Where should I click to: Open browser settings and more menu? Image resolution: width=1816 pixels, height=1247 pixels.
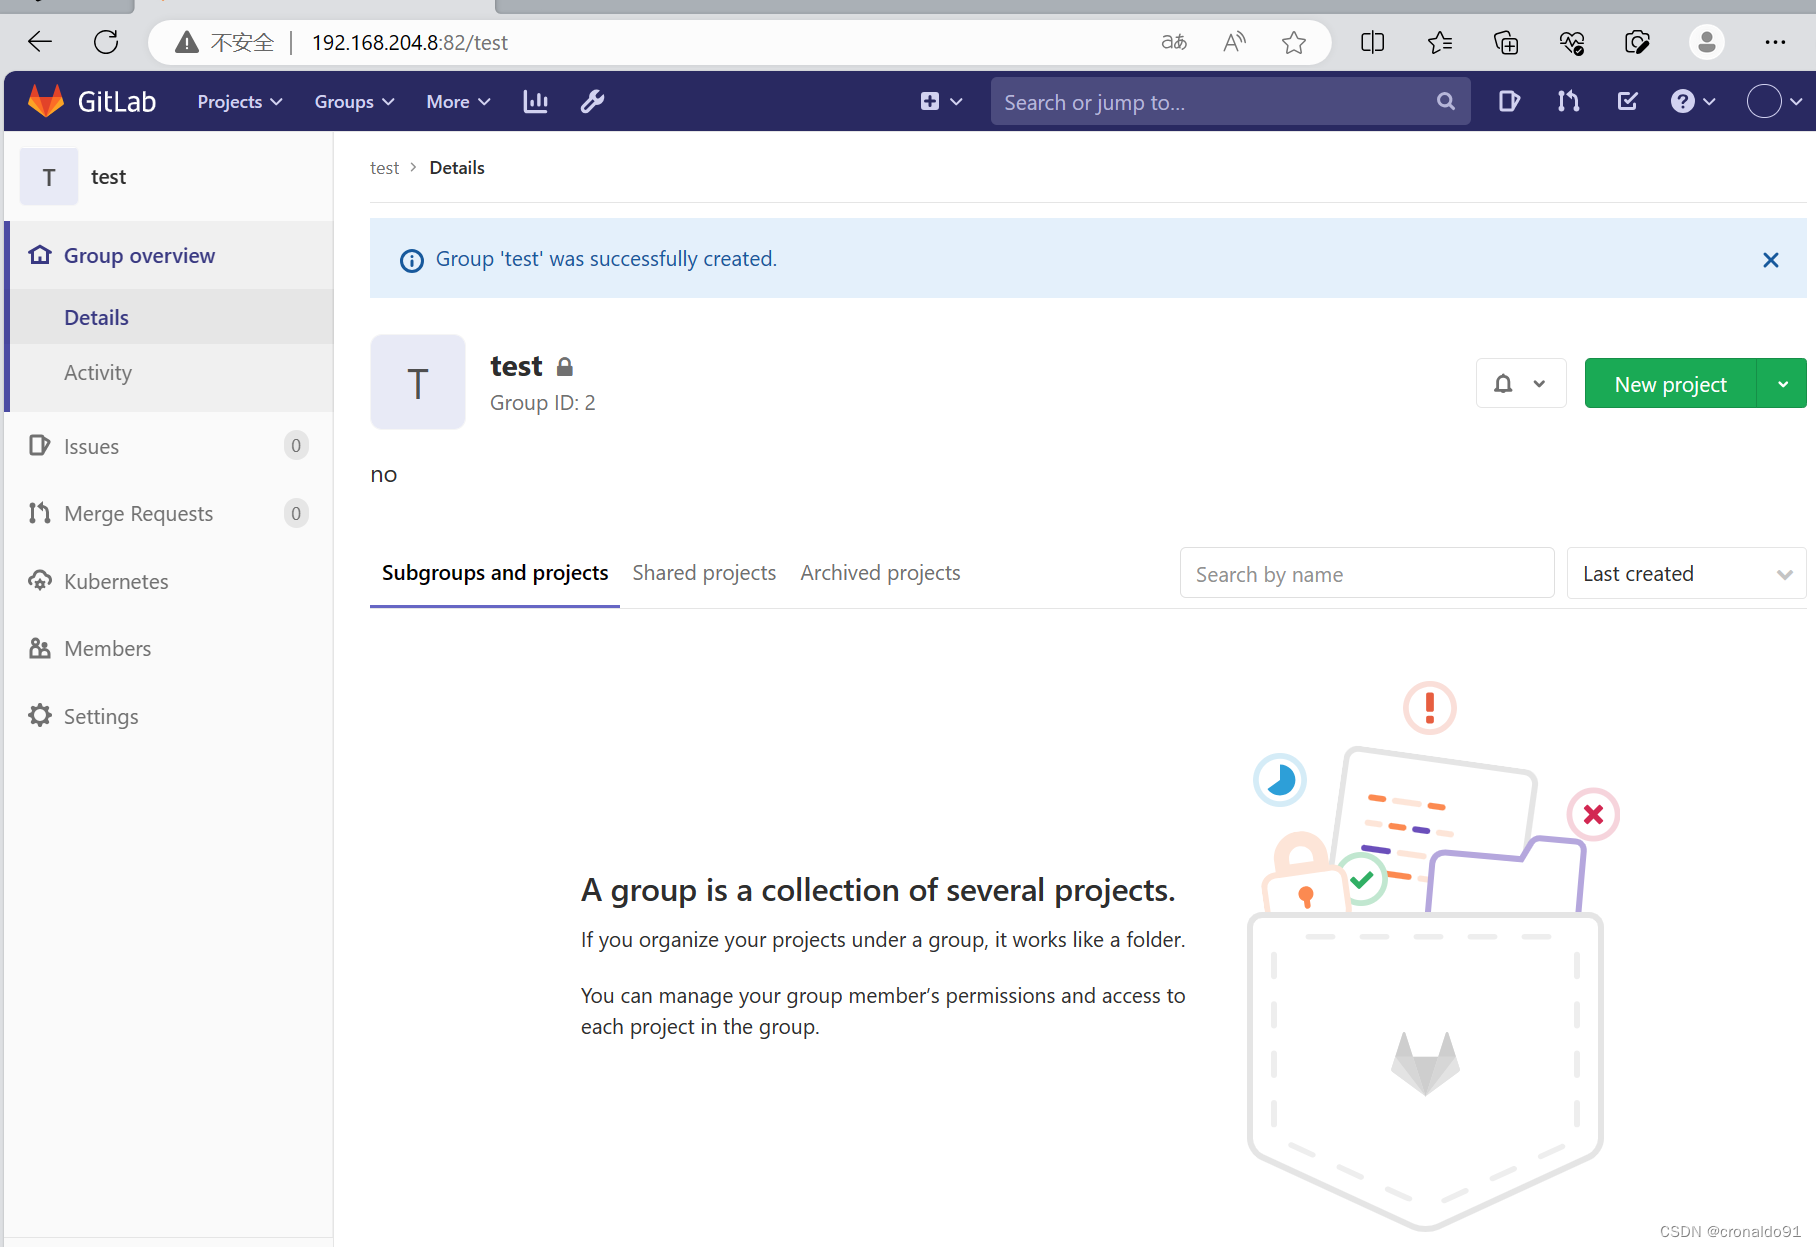[1775, 42]
